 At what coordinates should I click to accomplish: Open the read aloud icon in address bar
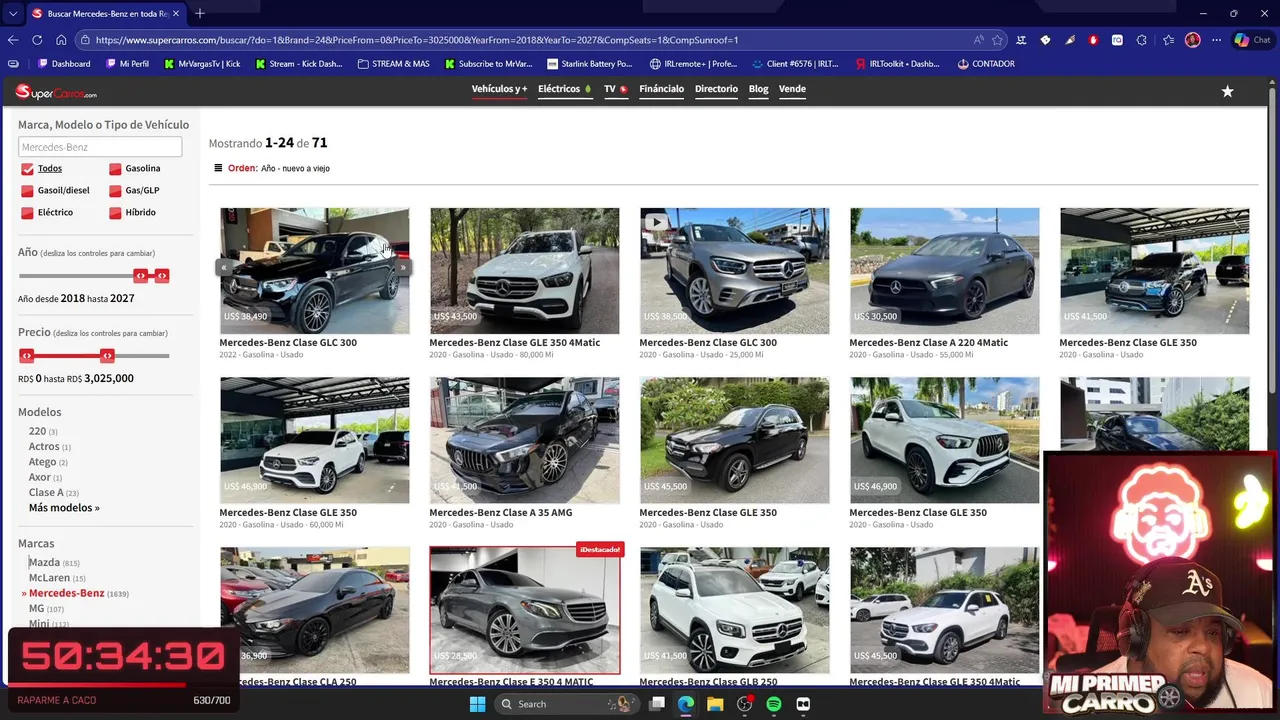coord(978,40)
